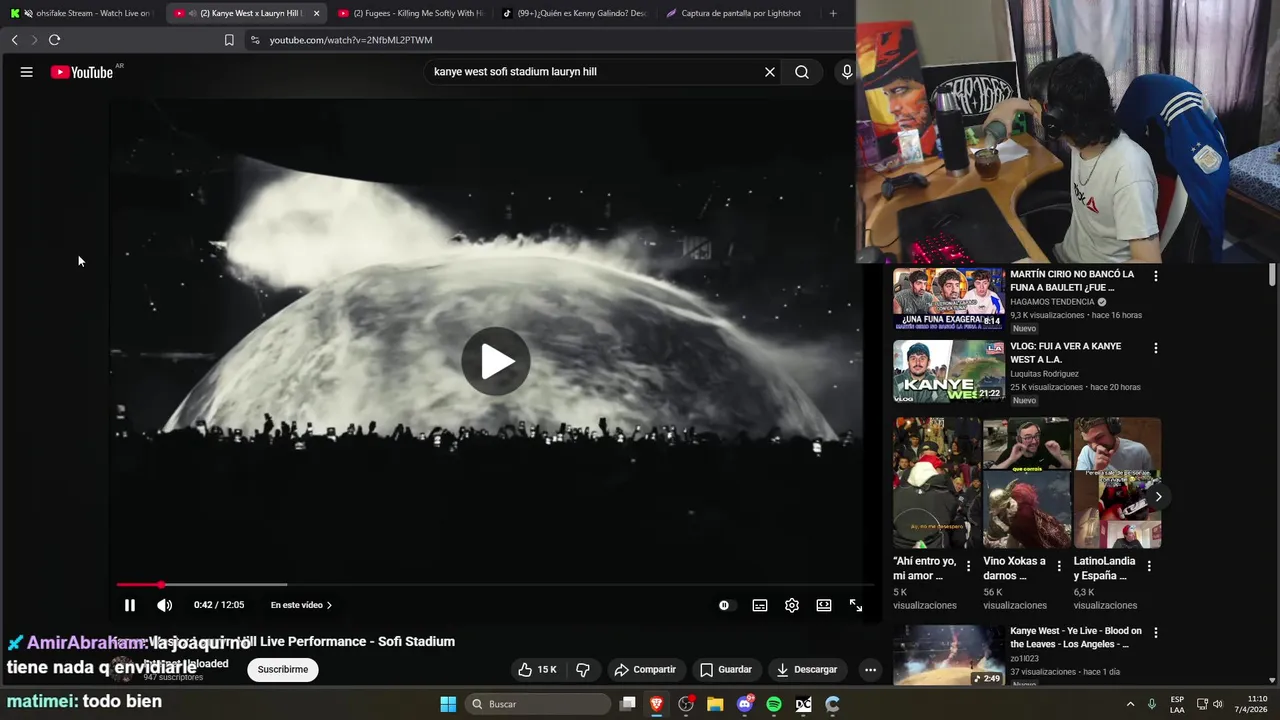Go forward with the browser forward arrow

[x=33, y=40]
